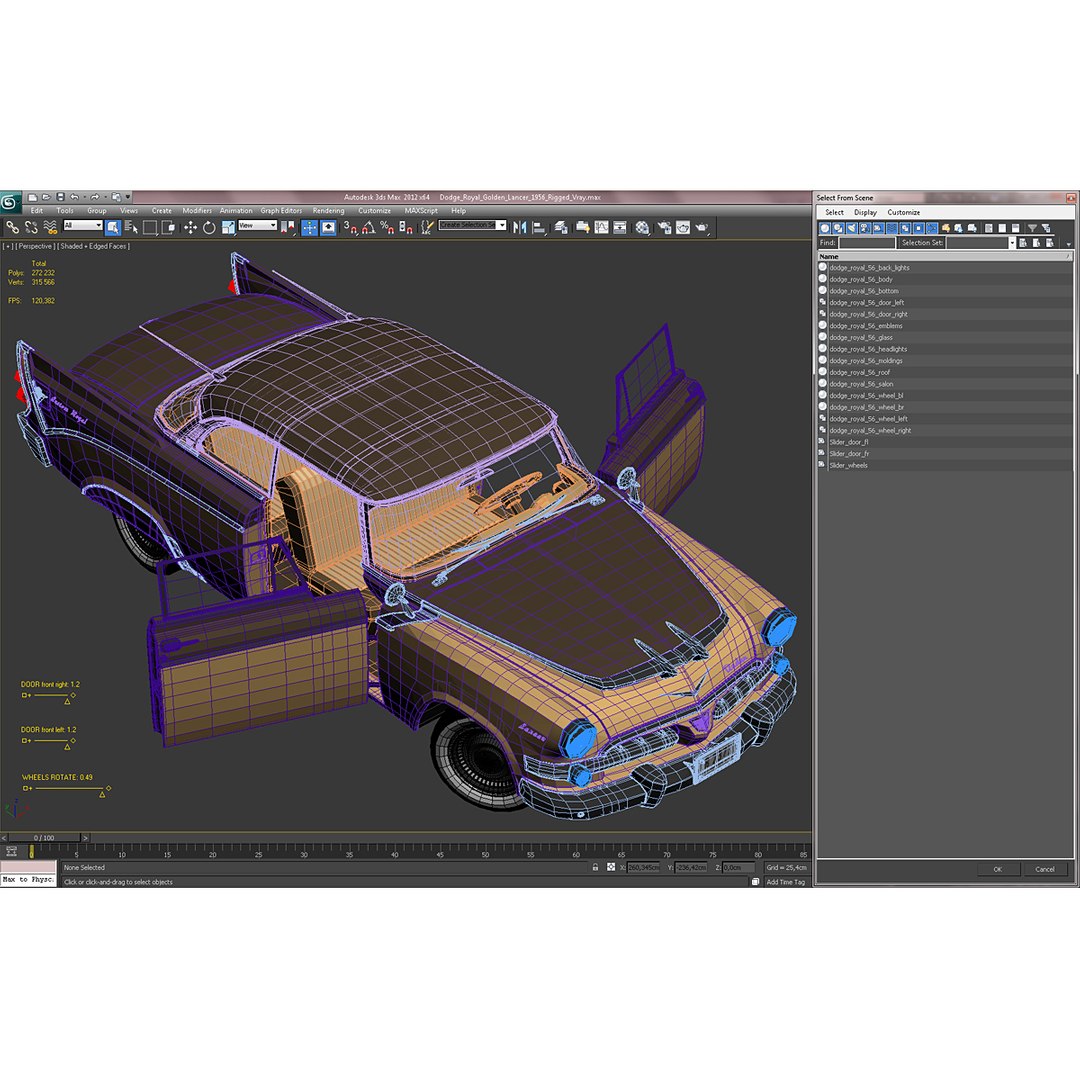Click the 3ds Max application logo button
The height and width of the screenshot is (1080, 1080).
(9, 202)
